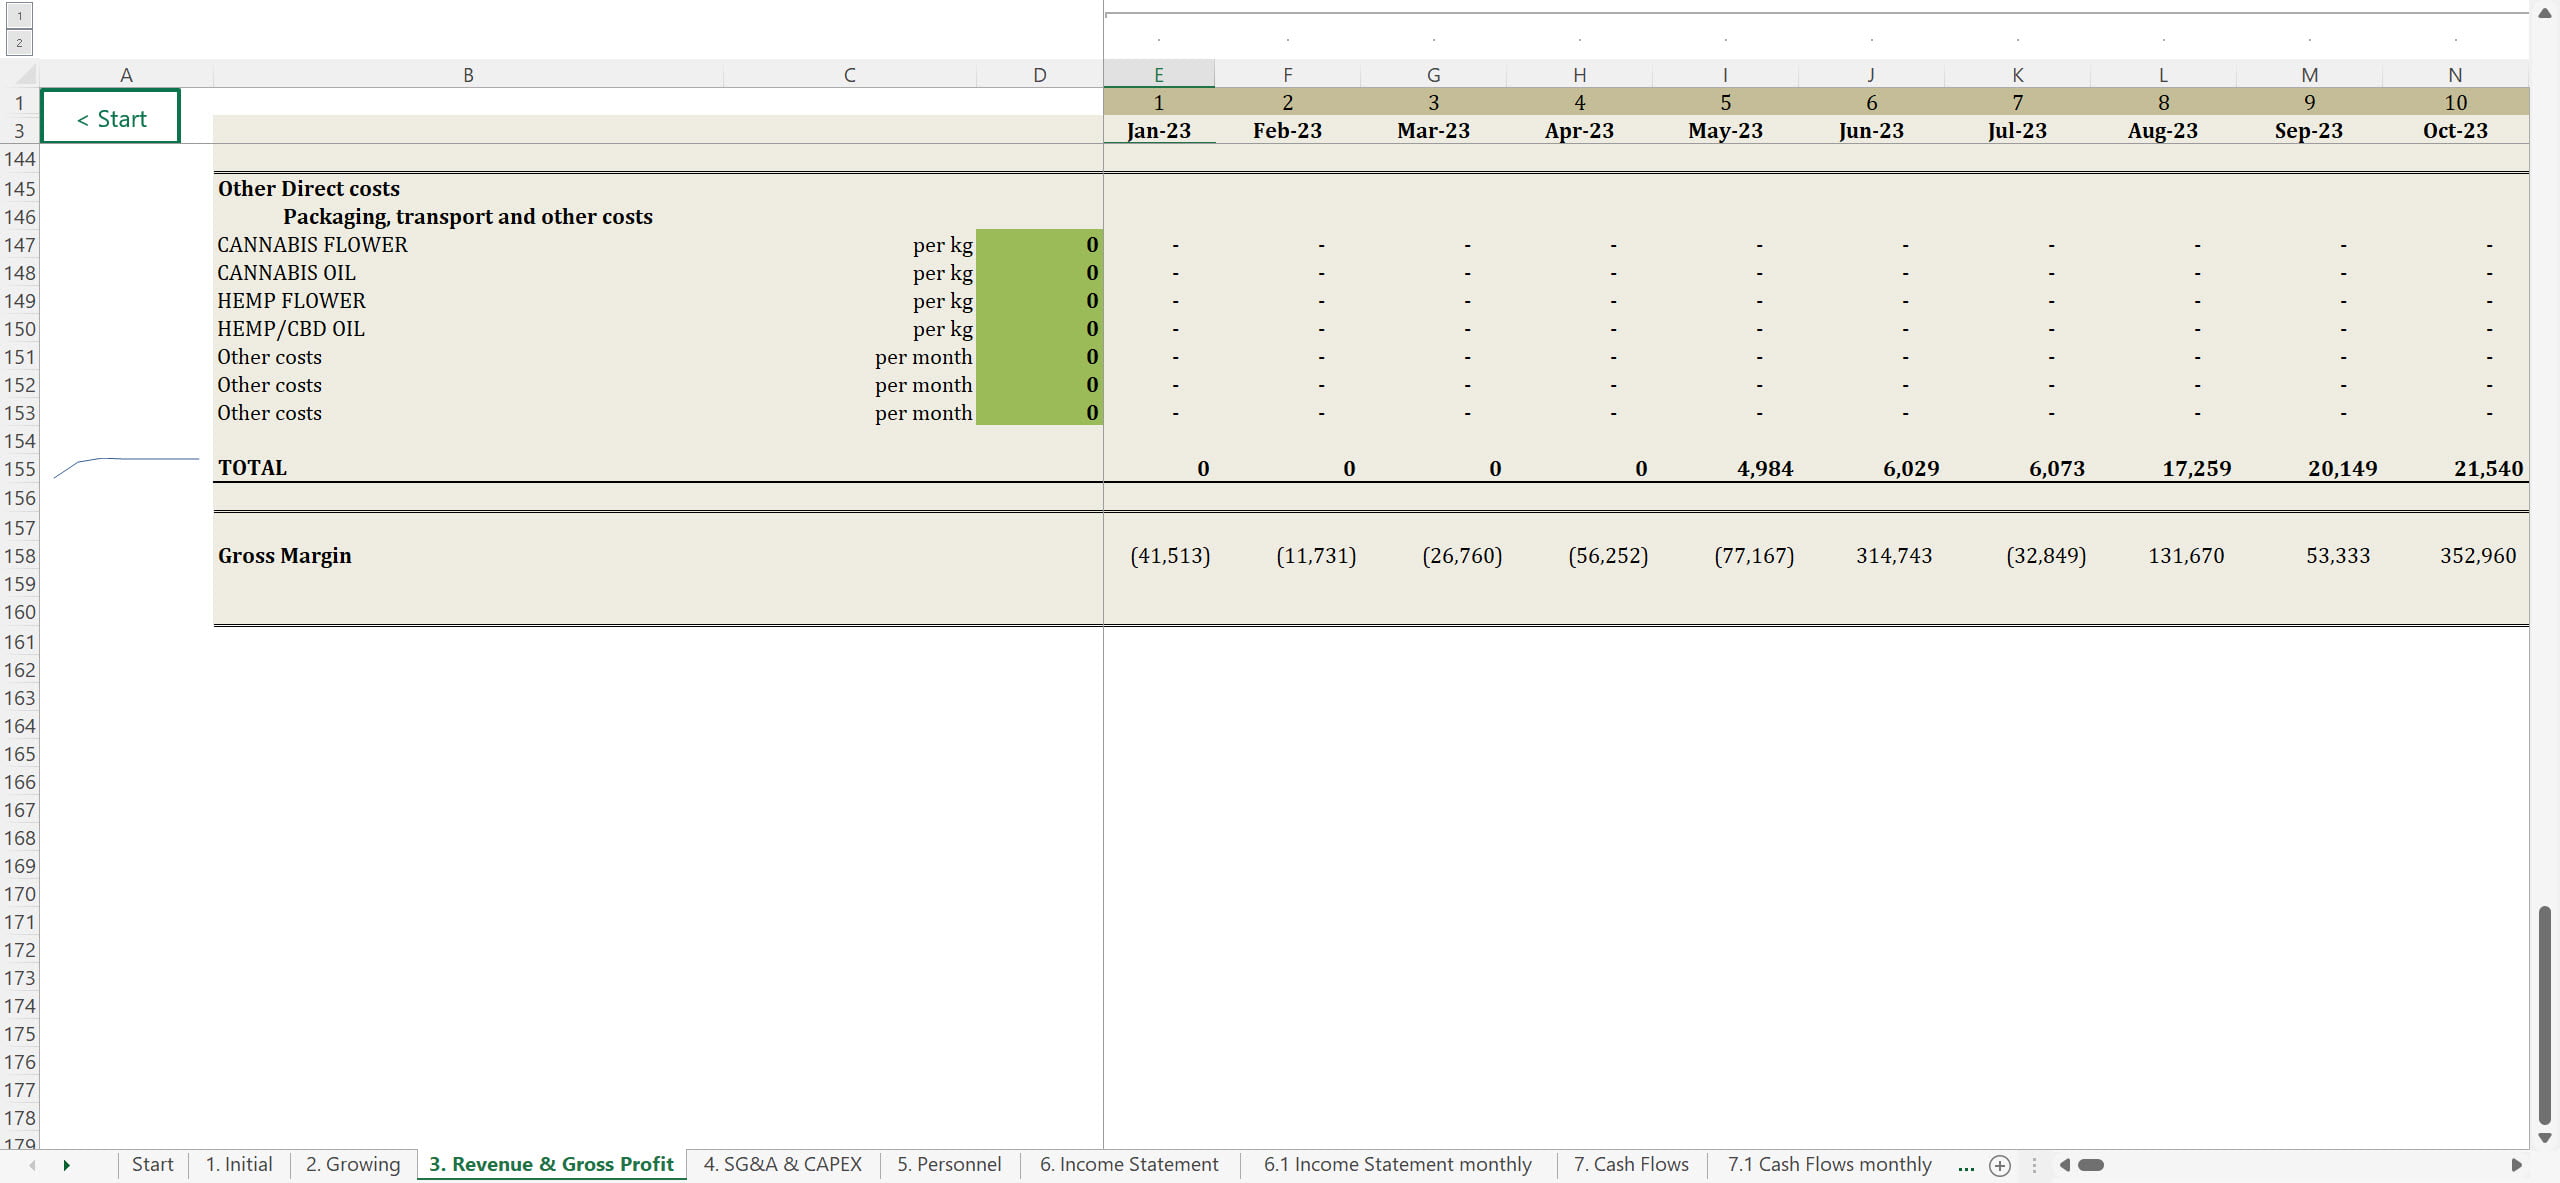Click horizontal scroll left arrow
2560x1183 pixels.
point(2065,1165)
